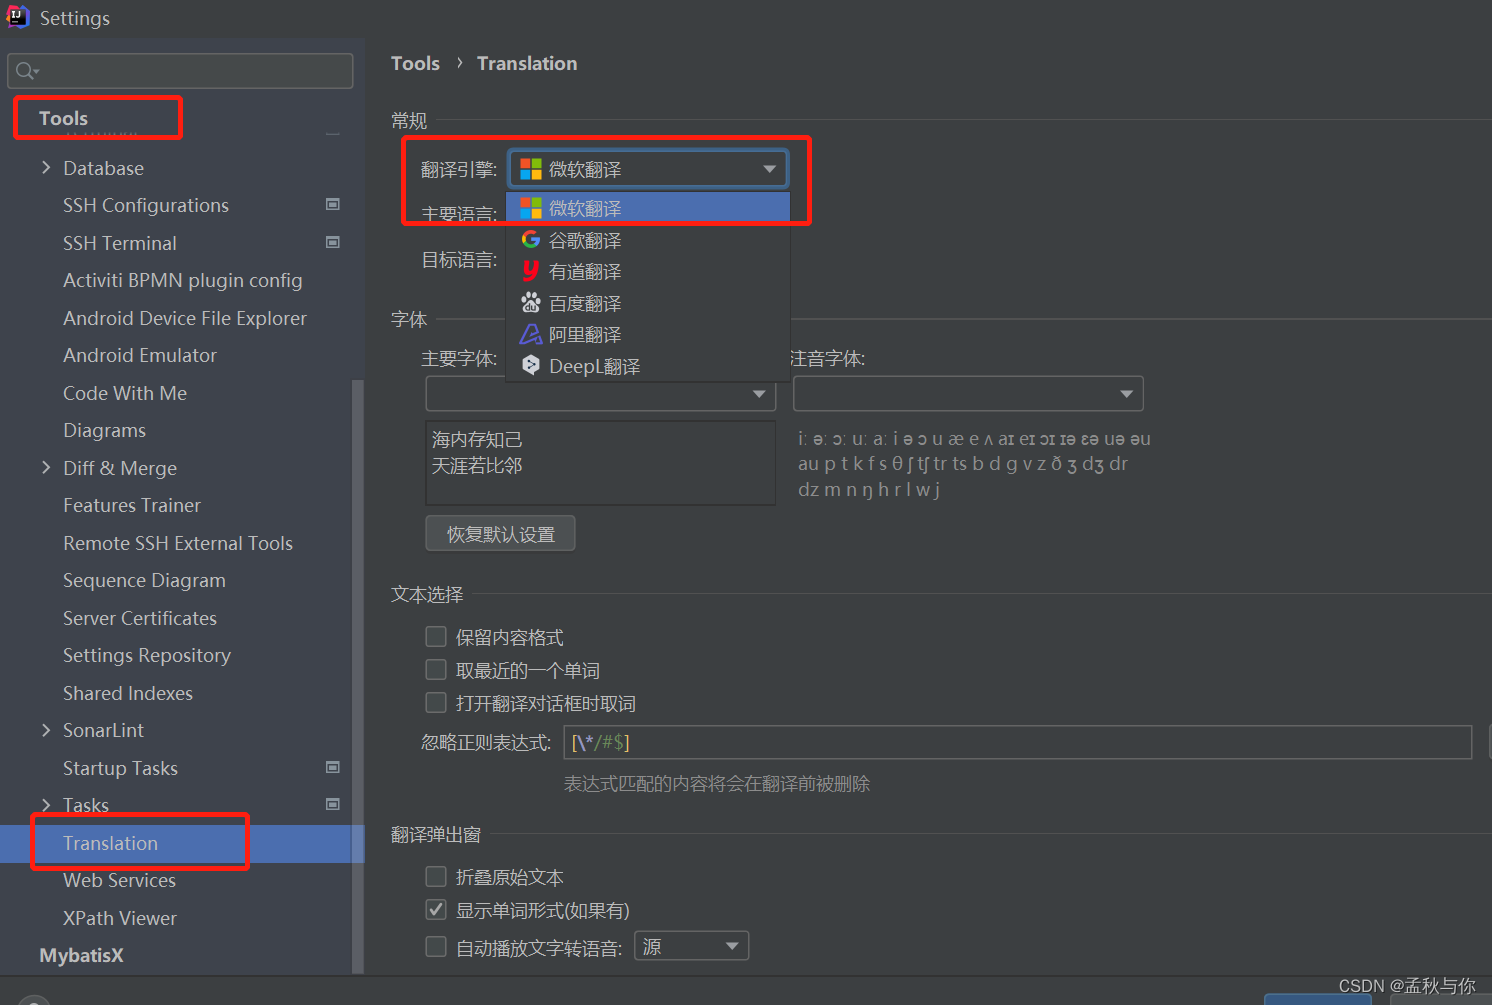Click Microsoft logo in highlighted dropdown item
Screen dimensions: 1492x1005
(531, 208)
